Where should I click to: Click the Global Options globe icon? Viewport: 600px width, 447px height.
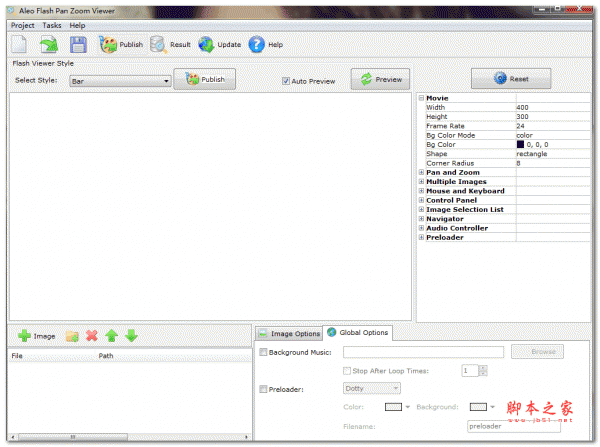click(332, 332)
